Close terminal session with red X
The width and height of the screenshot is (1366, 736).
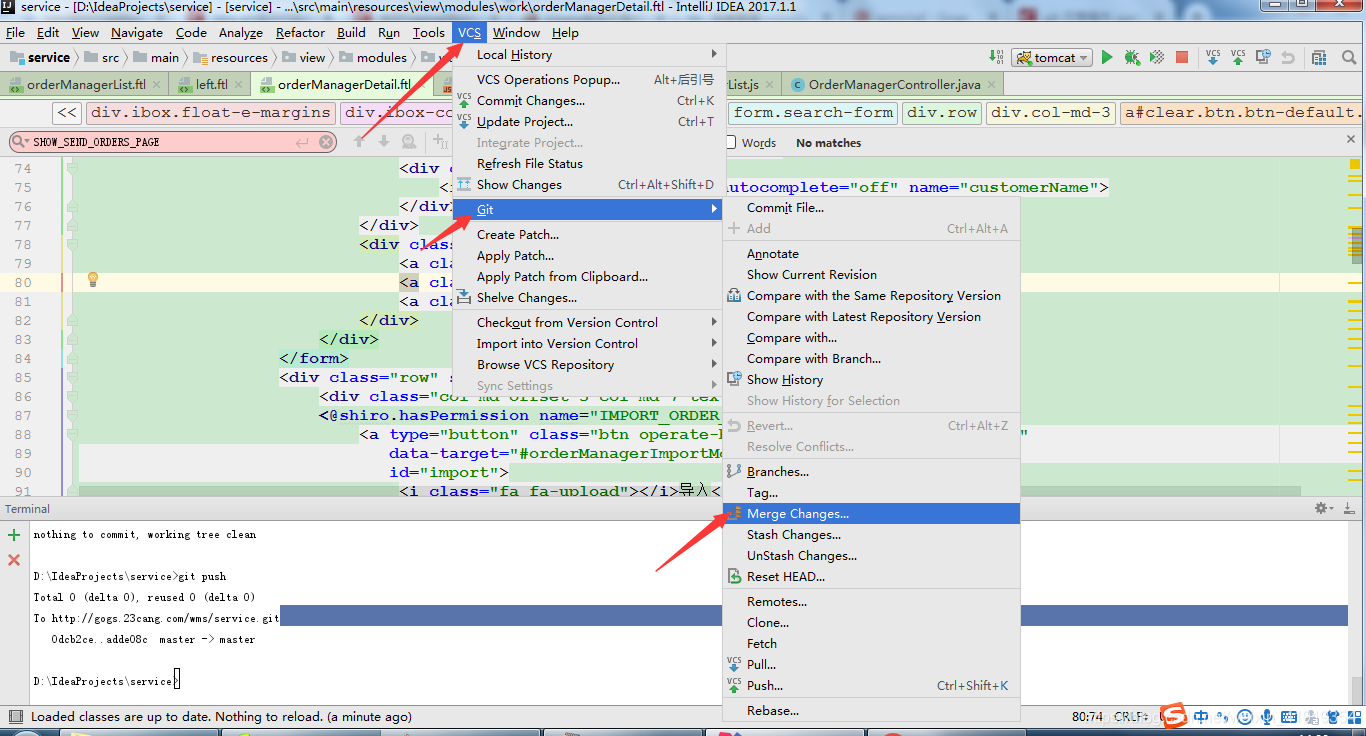pyautogui.click(x=14, y=560)
